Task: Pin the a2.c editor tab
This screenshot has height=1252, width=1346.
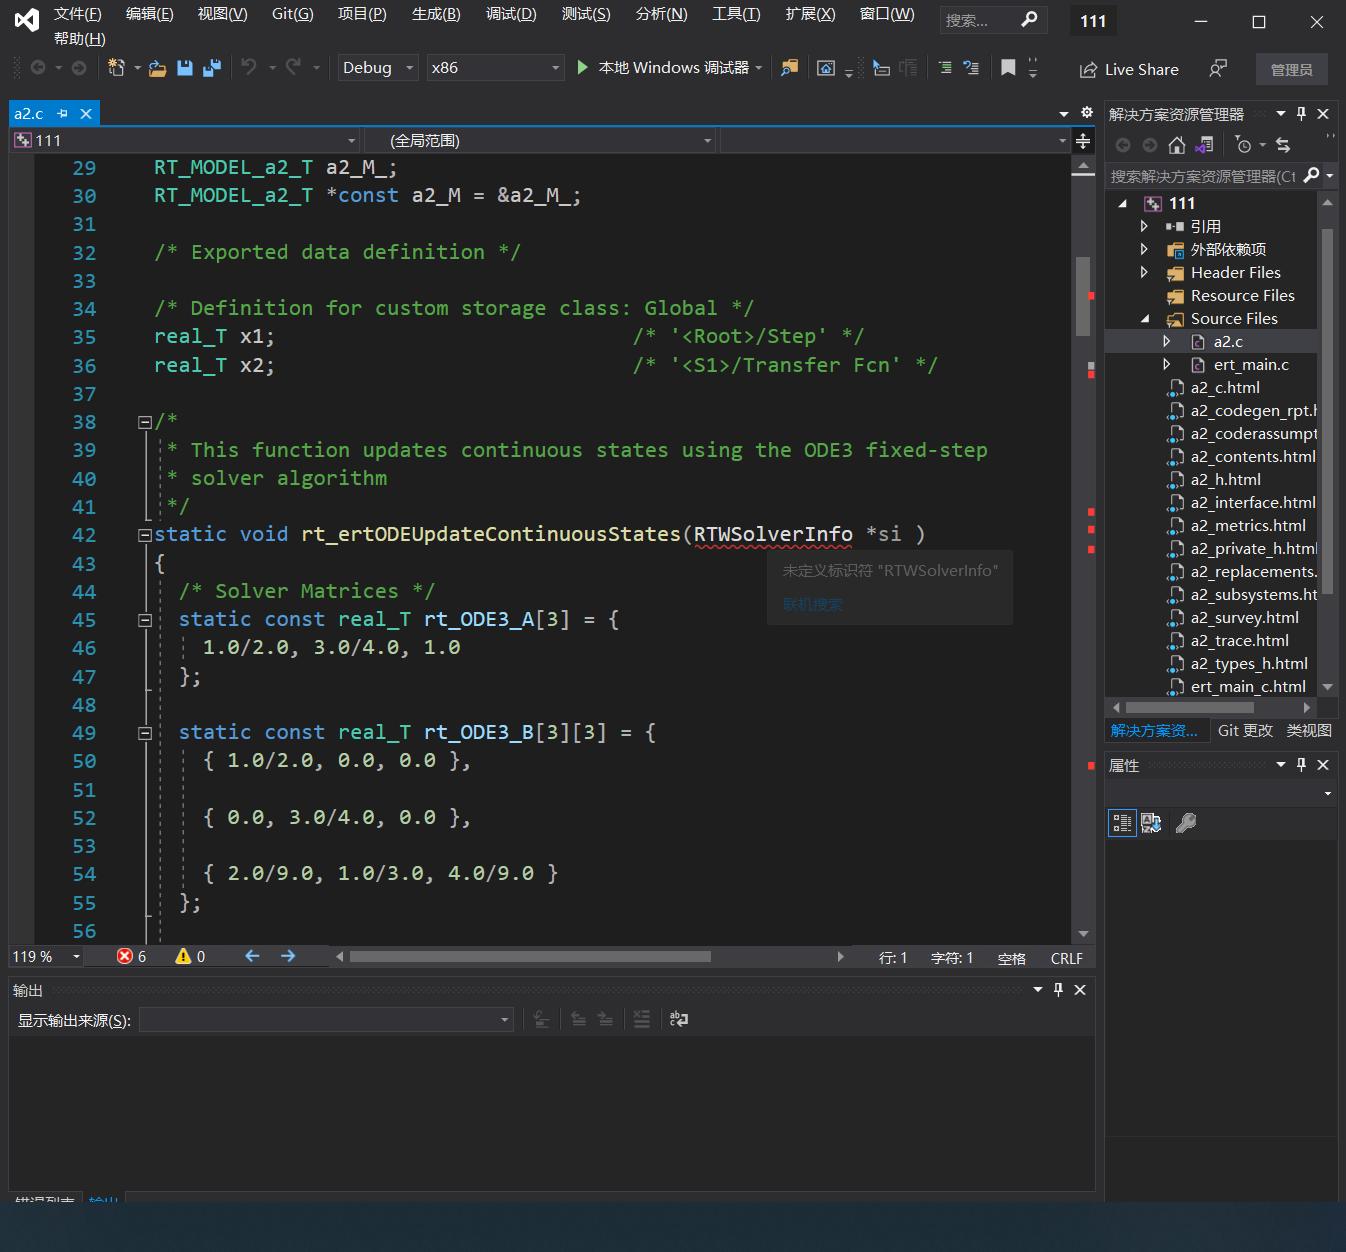Action: tap(62, 113)
